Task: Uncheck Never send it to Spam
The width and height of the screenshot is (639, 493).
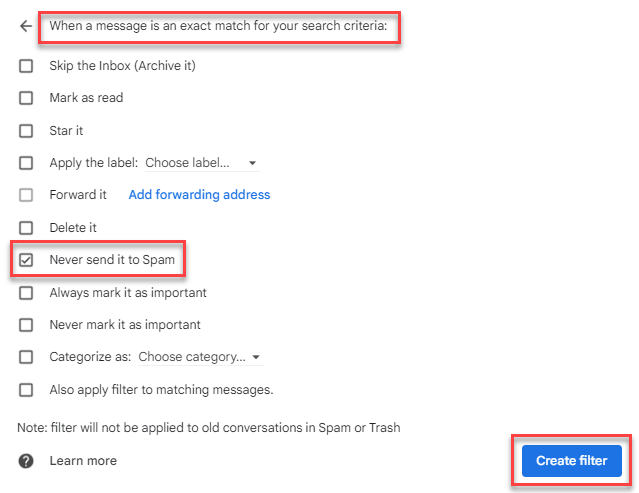Action: [x=26, y=260]
